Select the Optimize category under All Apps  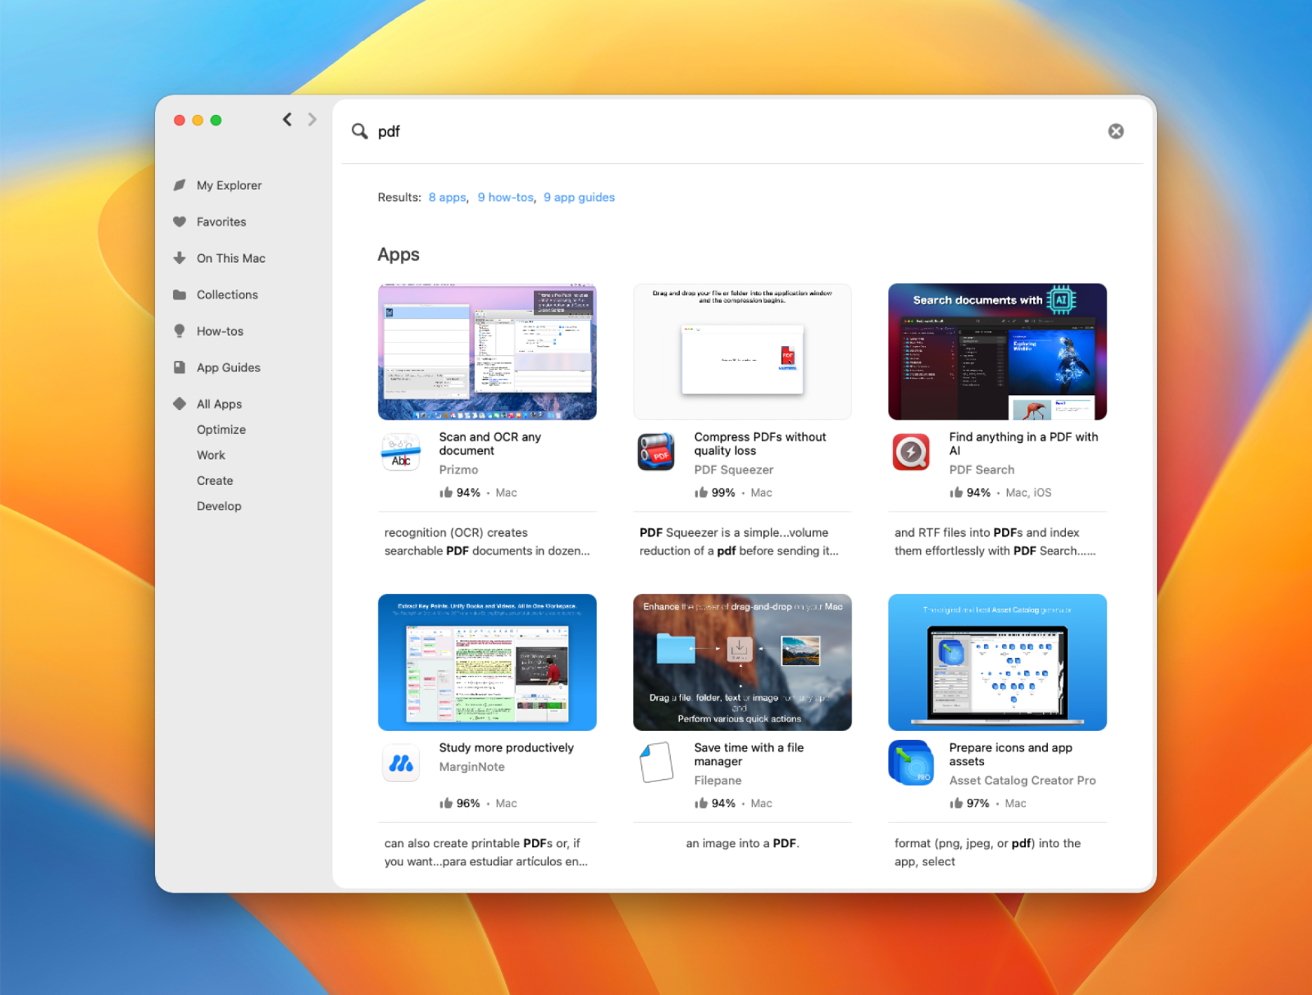click(x=221, y=430)
